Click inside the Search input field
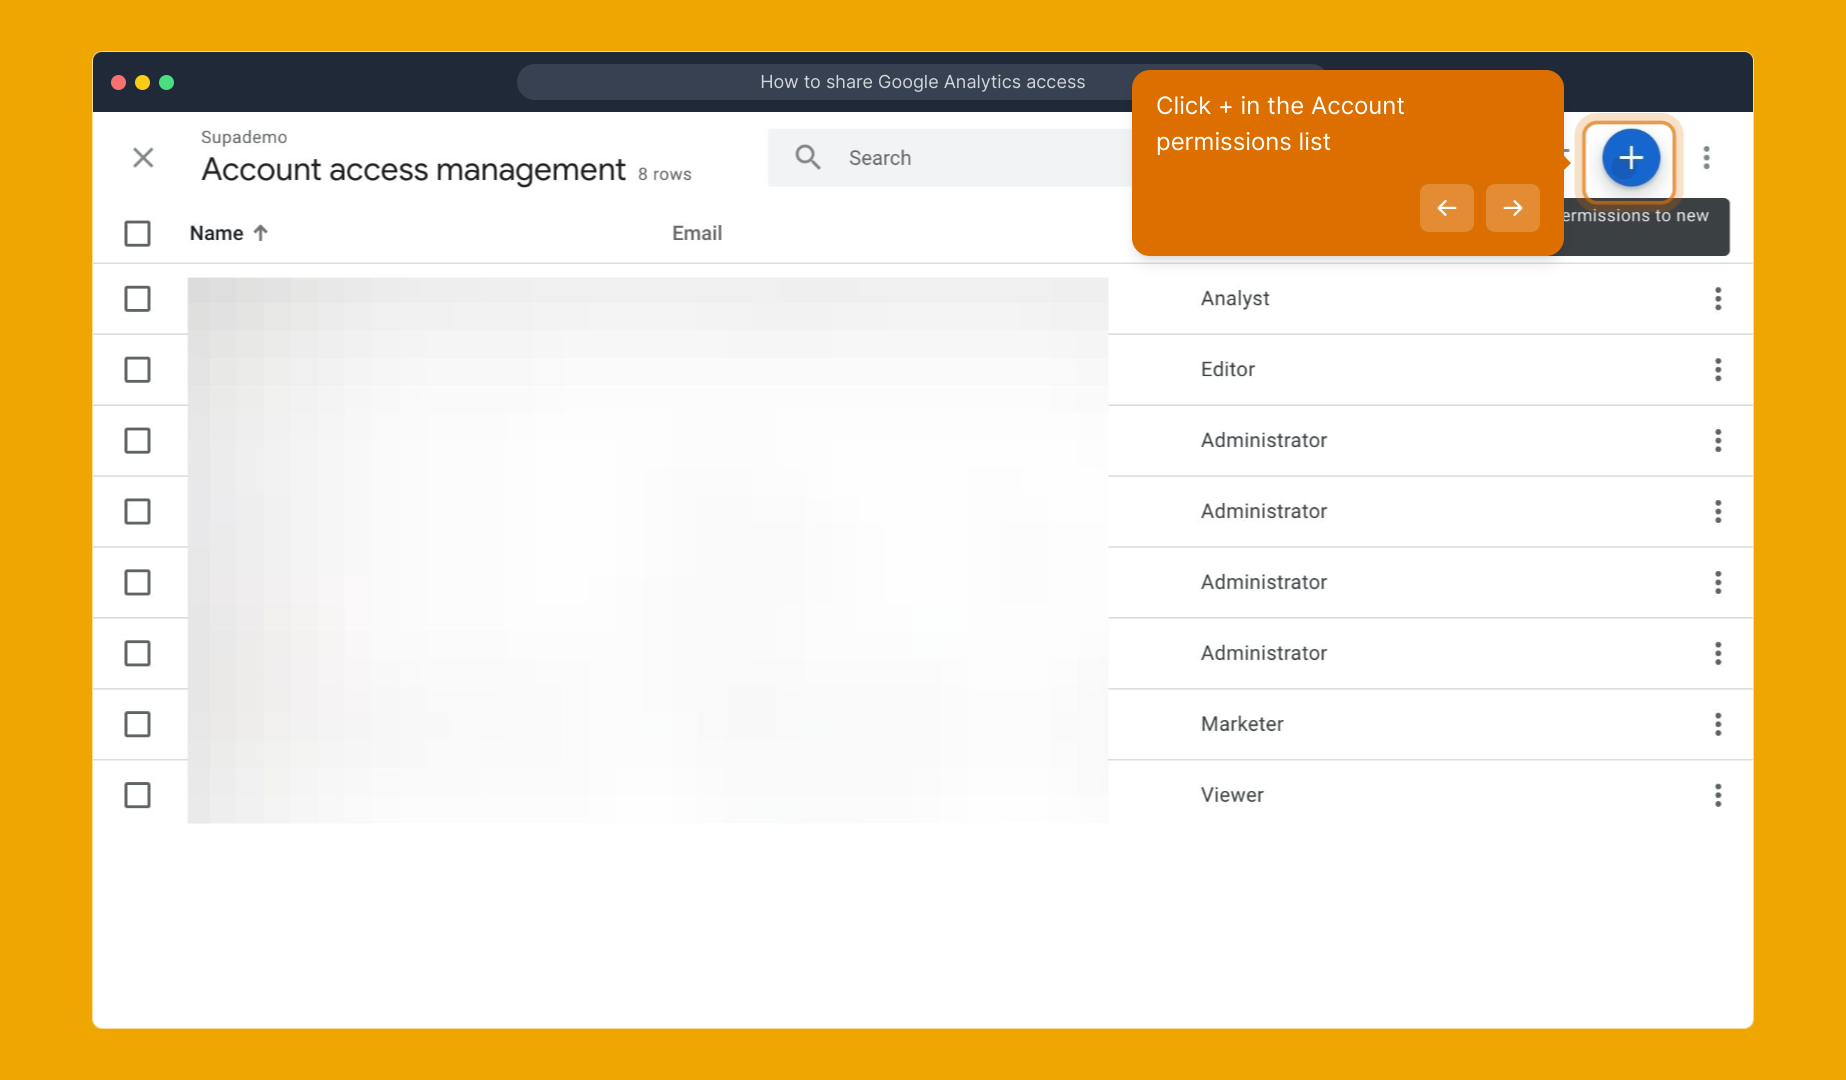This screenshot has width=1846, height=1080. [950, 157]
